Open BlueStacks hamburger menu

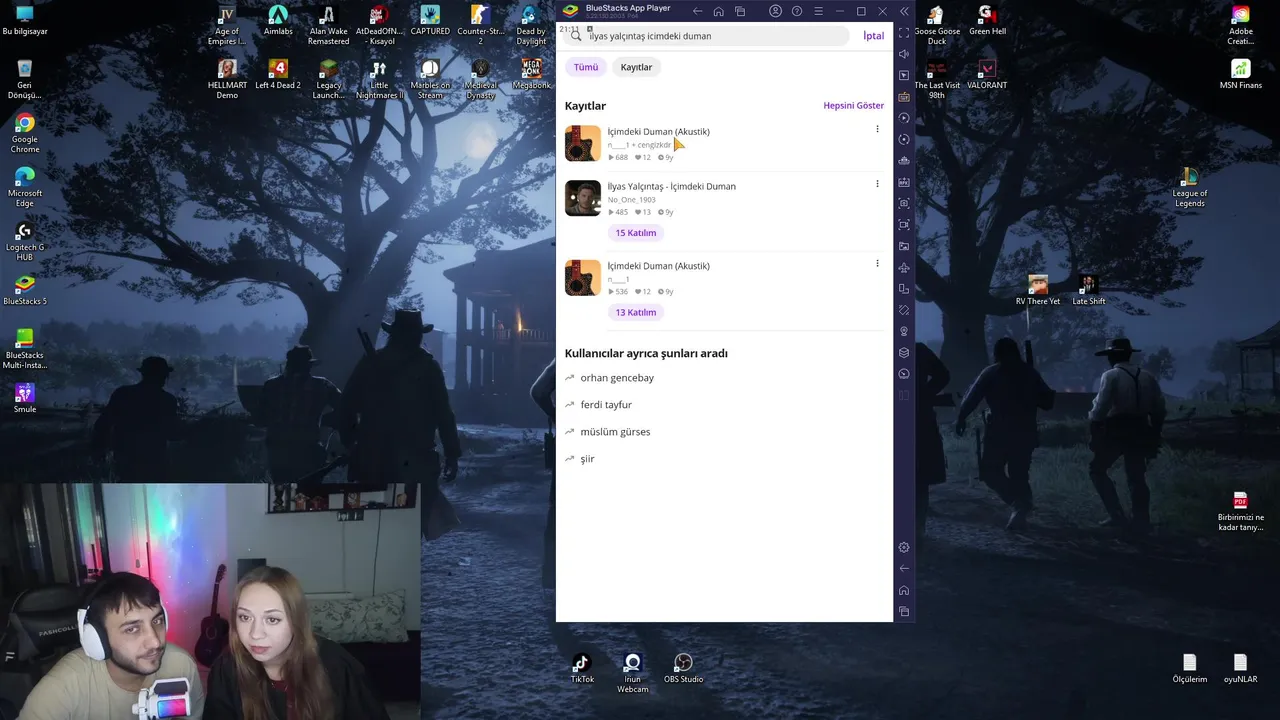click(x=818, y=11)
